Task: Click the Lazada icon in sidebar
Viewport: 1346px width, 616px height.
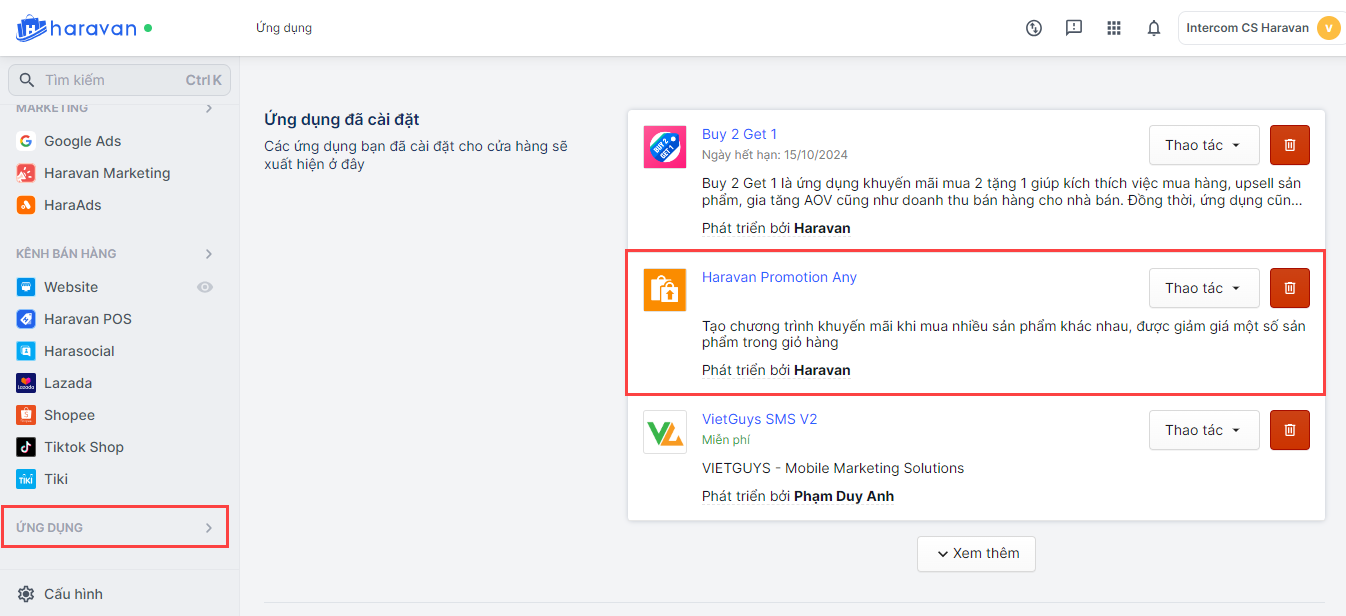Action: 26,383
